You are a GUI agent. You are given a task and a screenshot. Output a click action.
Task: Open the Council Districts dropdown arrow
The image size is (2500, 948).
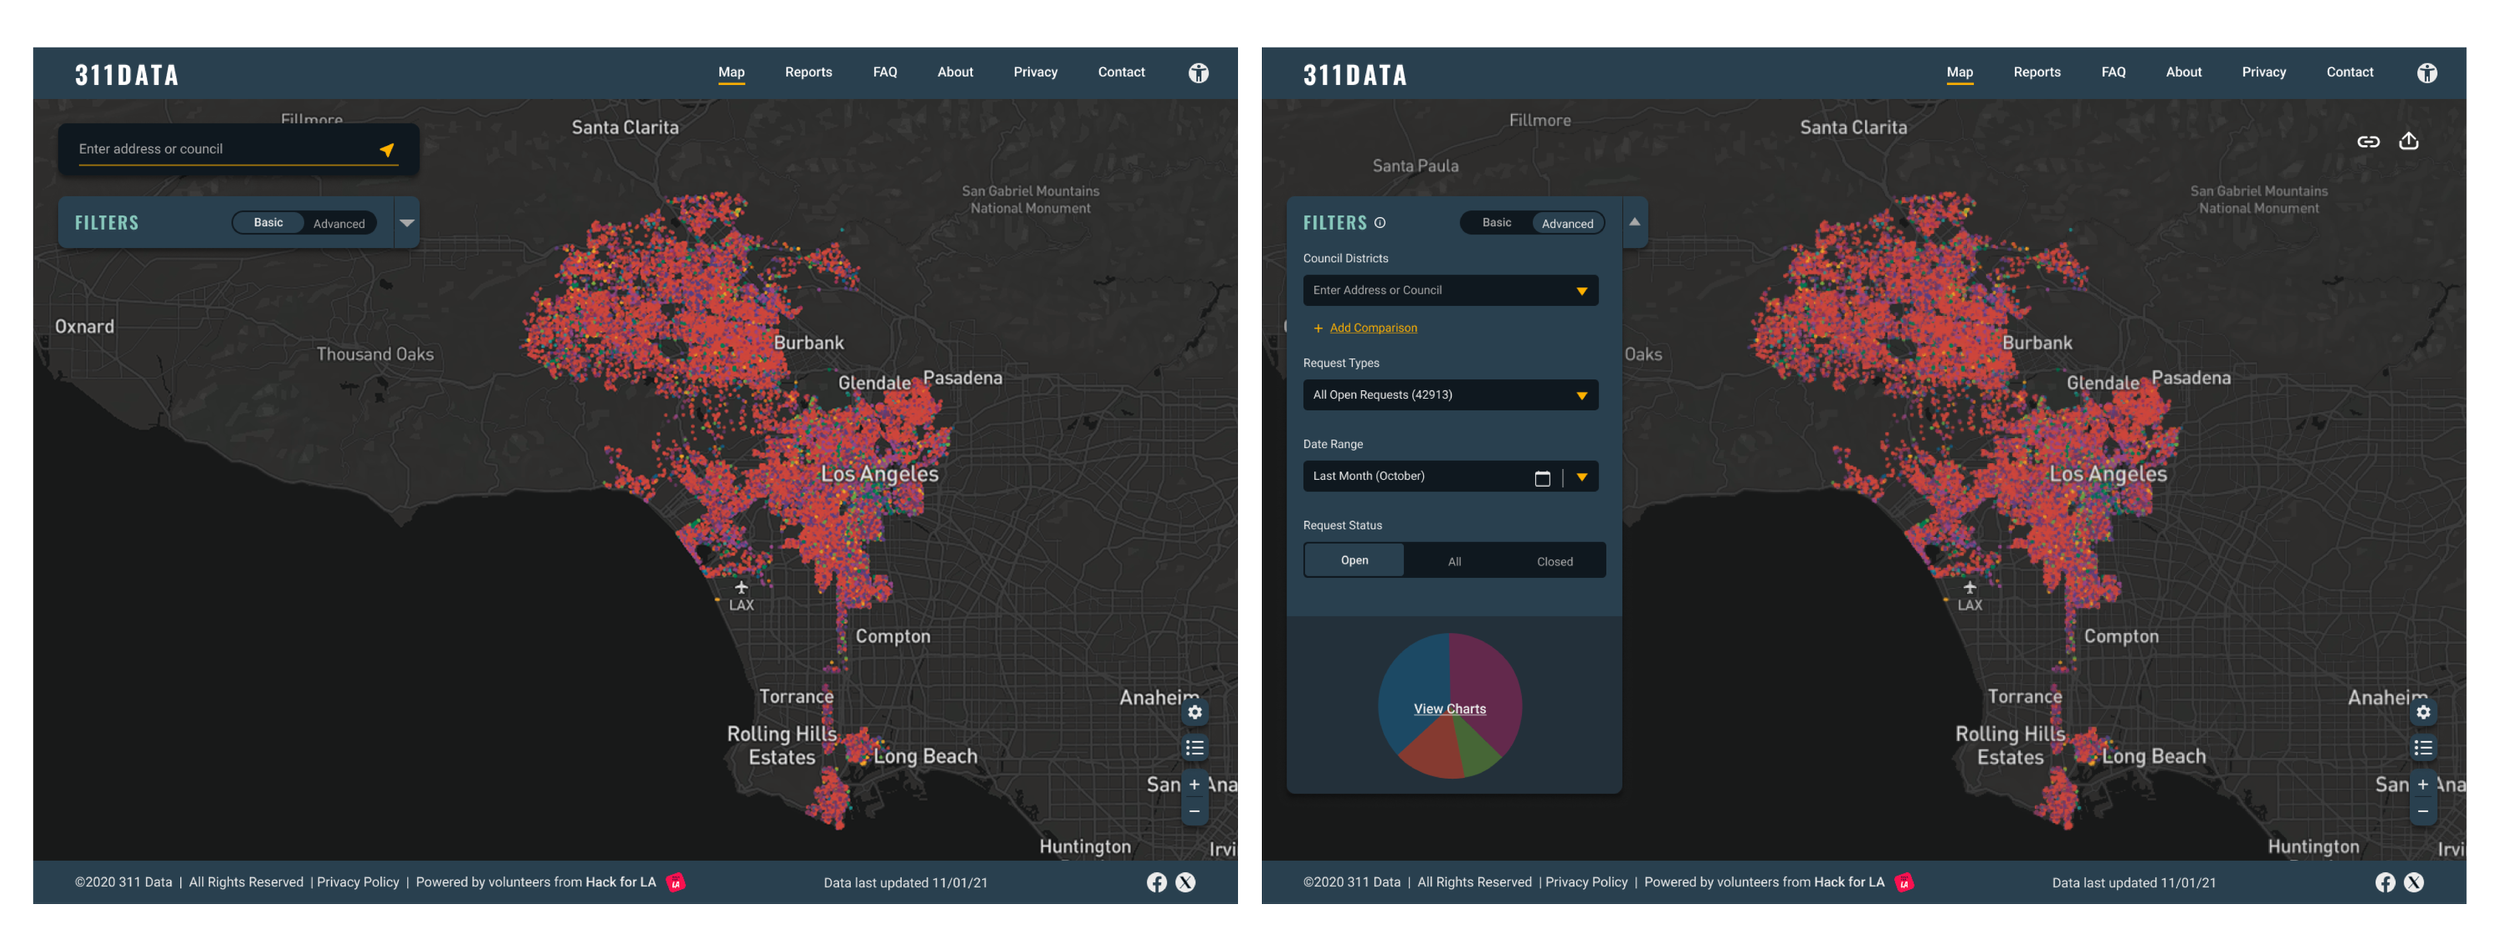click(x=1581, y=291)
